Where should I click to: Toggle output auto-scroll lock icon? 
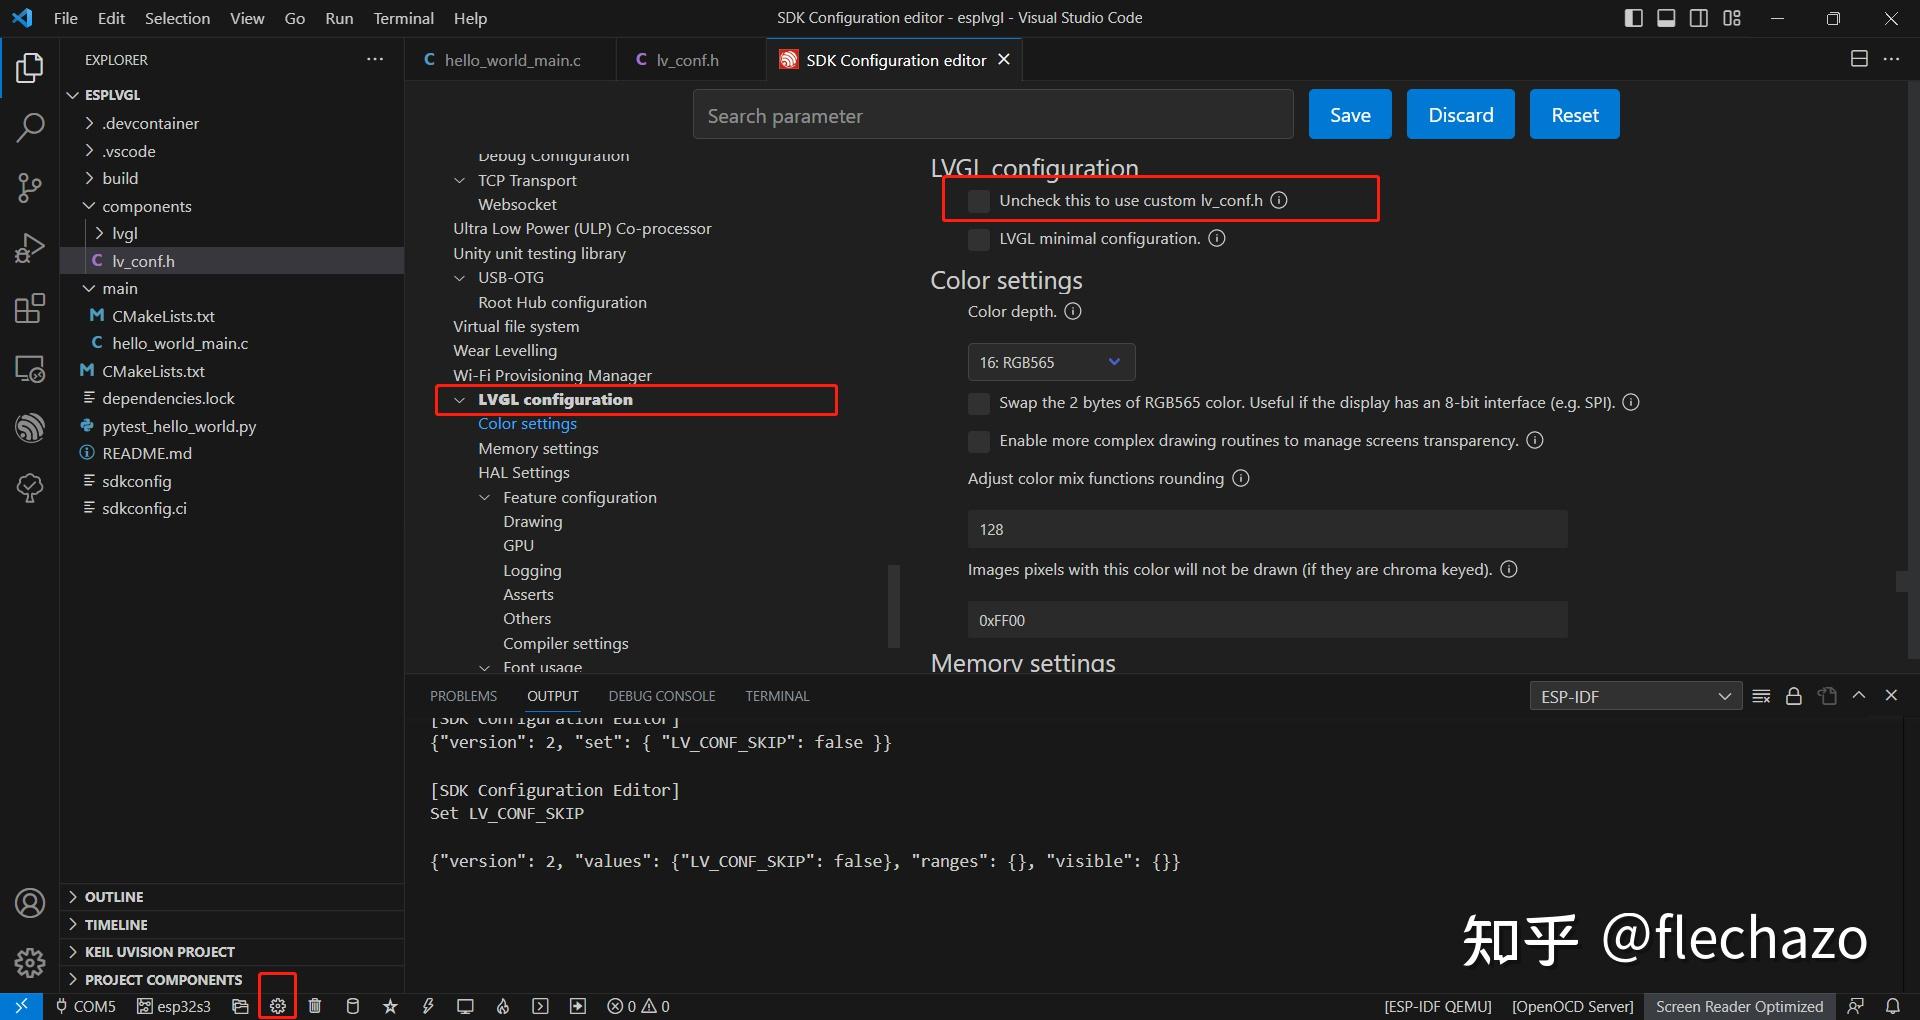point(1794,696)
